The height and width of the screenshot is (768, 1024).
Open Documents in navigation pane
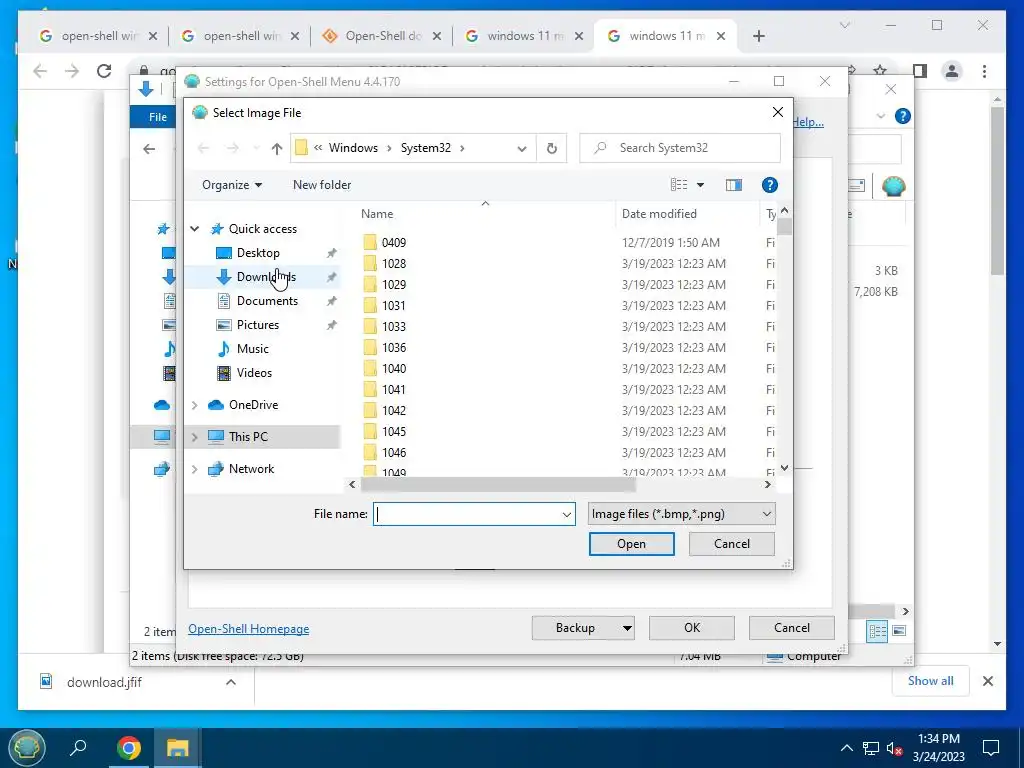tap(267, 301)
